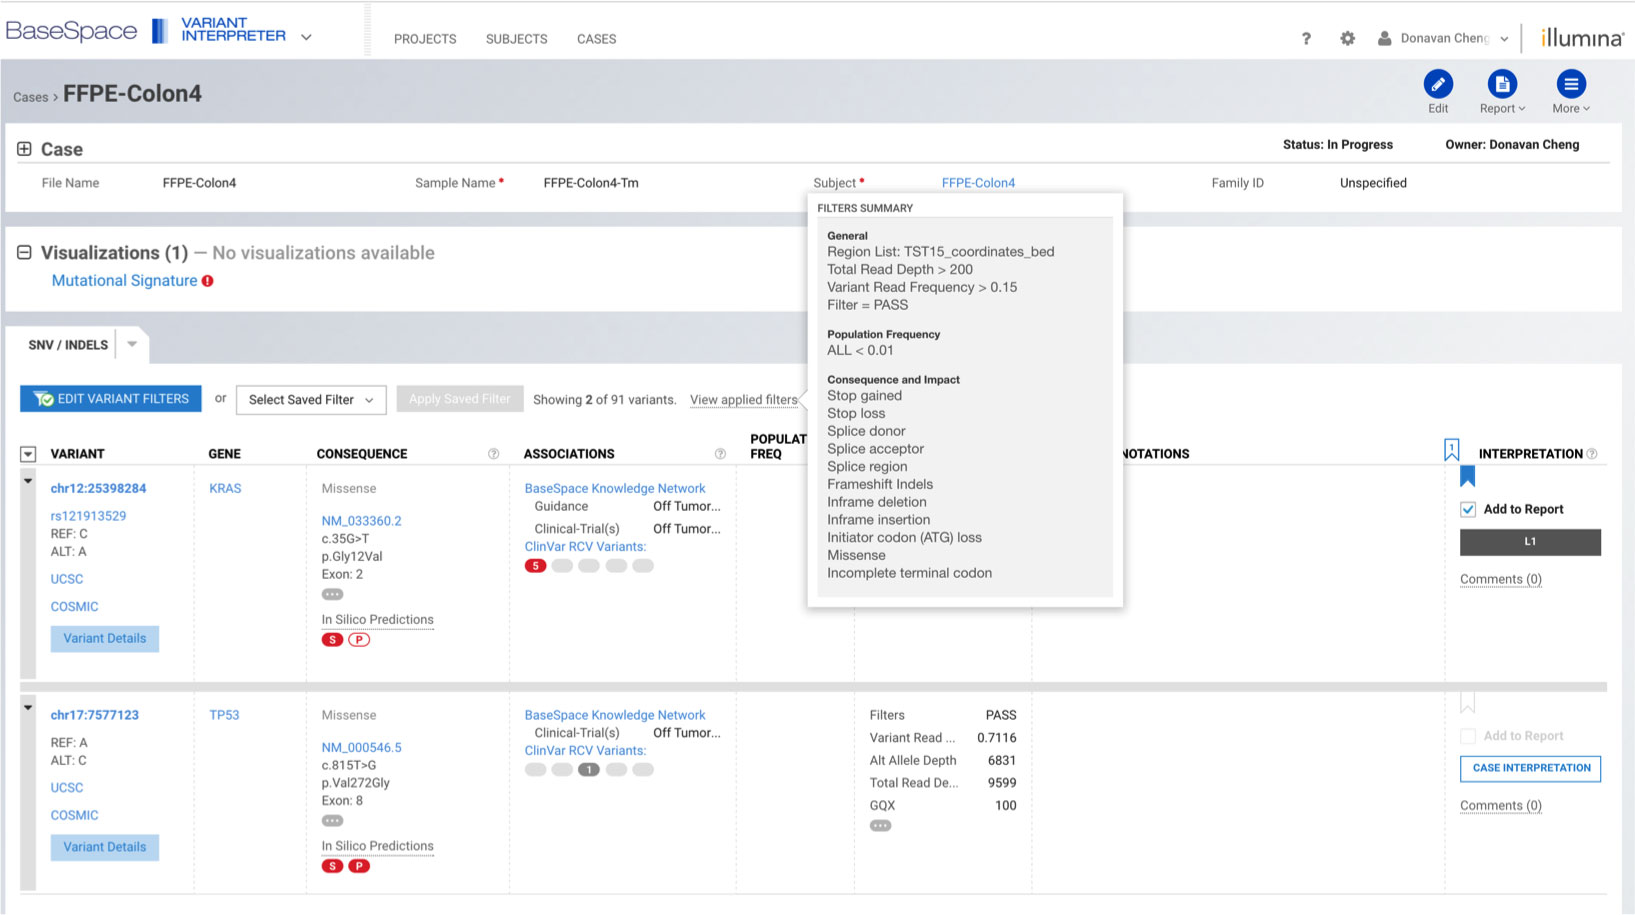
Task: Expand the Case section
Action: [x=24, y=149]
